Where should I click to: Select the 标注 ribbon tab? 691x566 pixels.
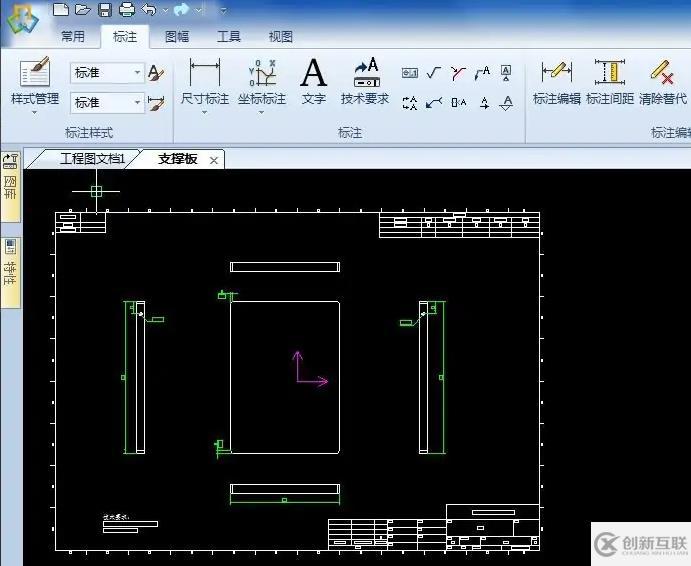[125, 36]
